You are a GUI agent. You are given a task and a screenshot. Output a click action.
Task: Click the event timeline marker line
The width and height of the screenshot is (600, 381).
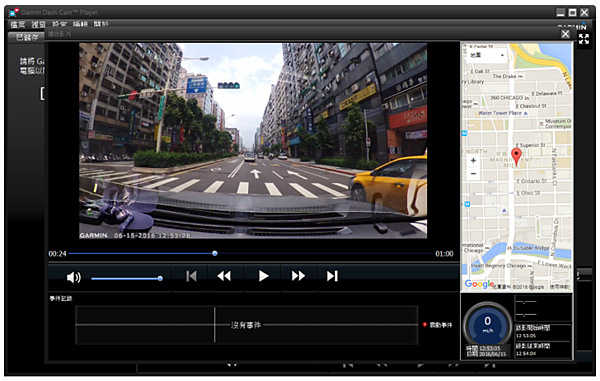(214, 325)
